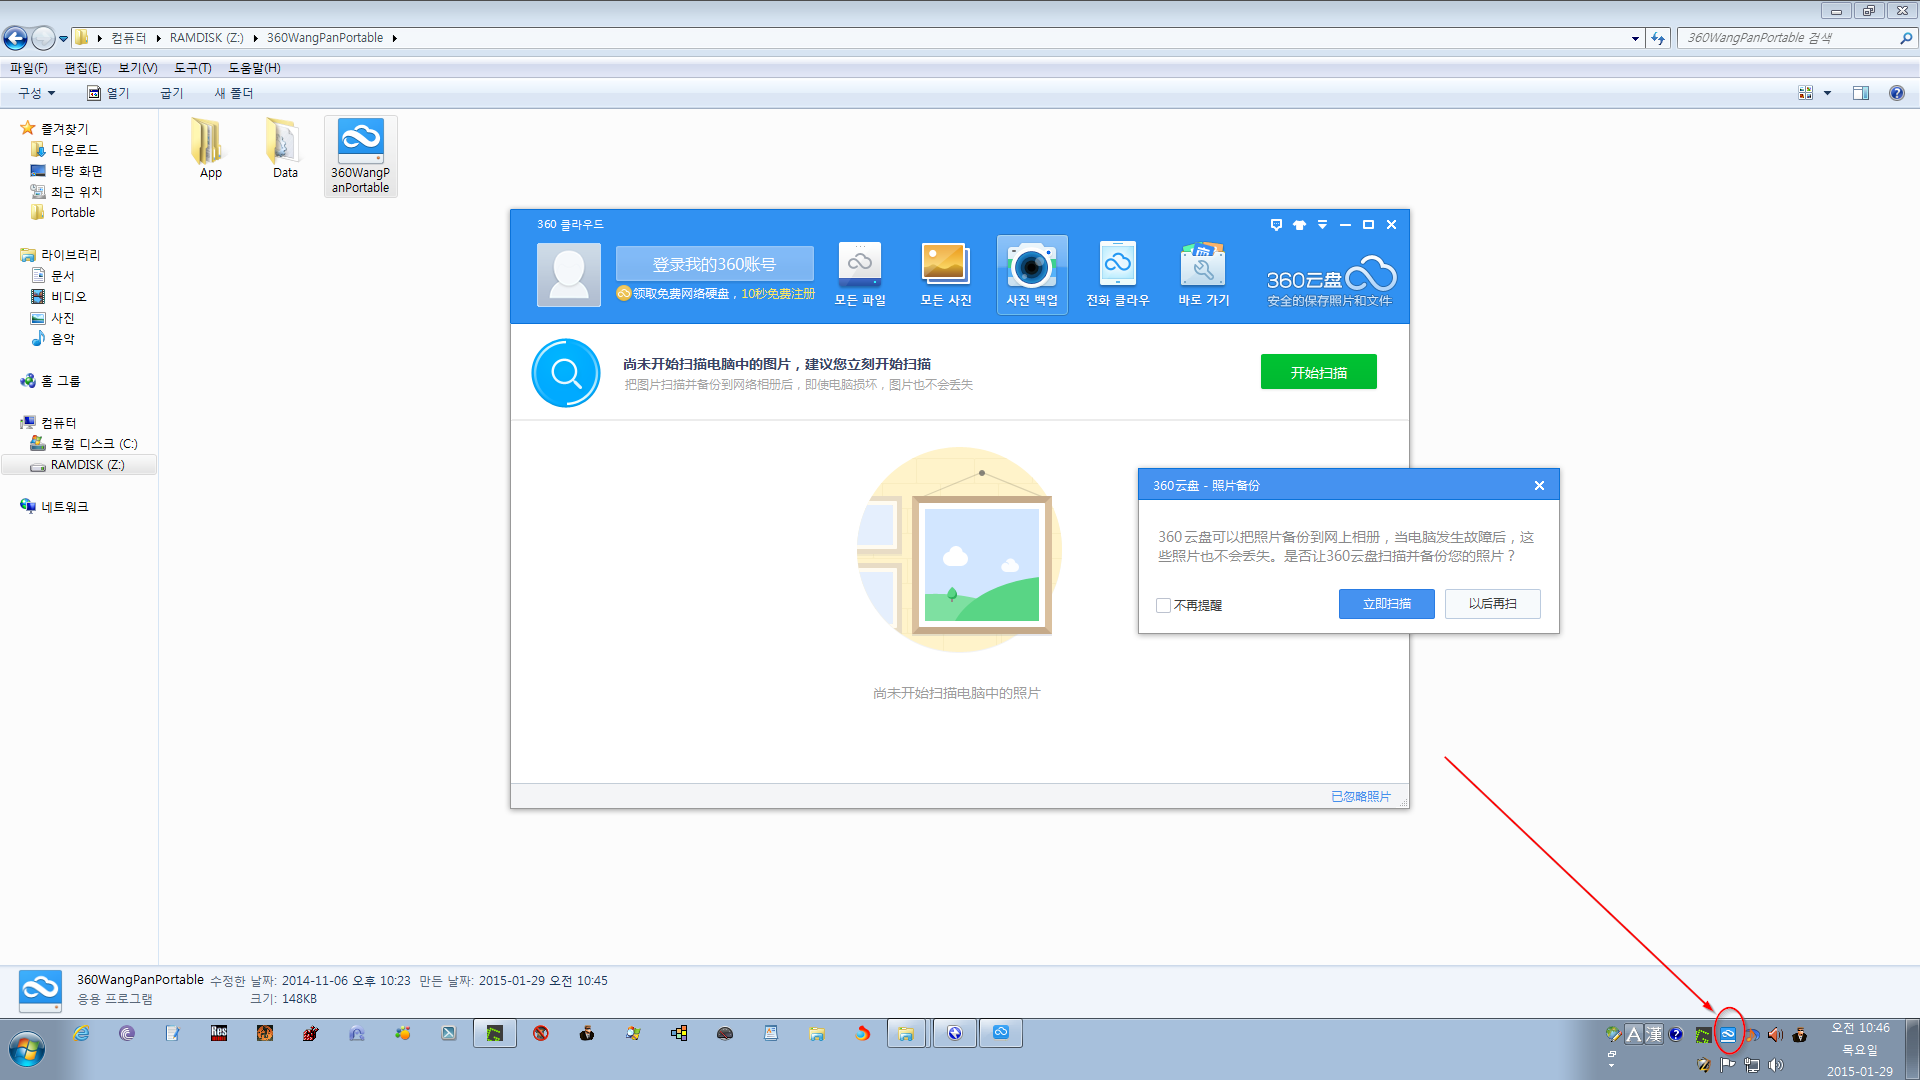Click the user avatar placeholder in 360 cloud
Screen dimensions: 1920x1080
[x=569, y=274]
